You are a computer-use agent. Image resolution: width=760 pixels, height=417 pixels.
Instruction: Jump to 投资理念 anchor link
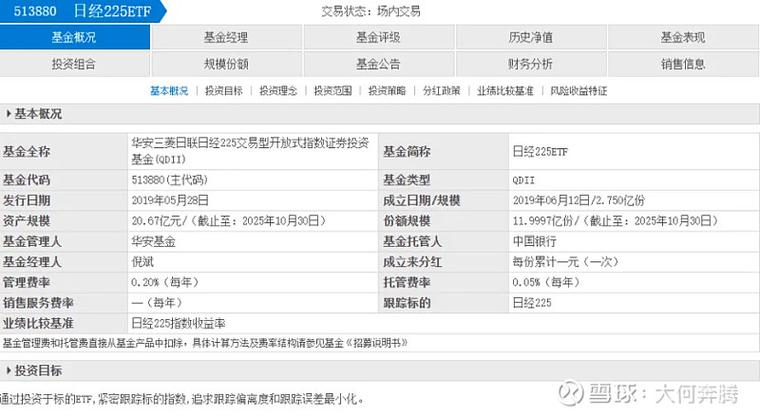click(x=278, y=91)
